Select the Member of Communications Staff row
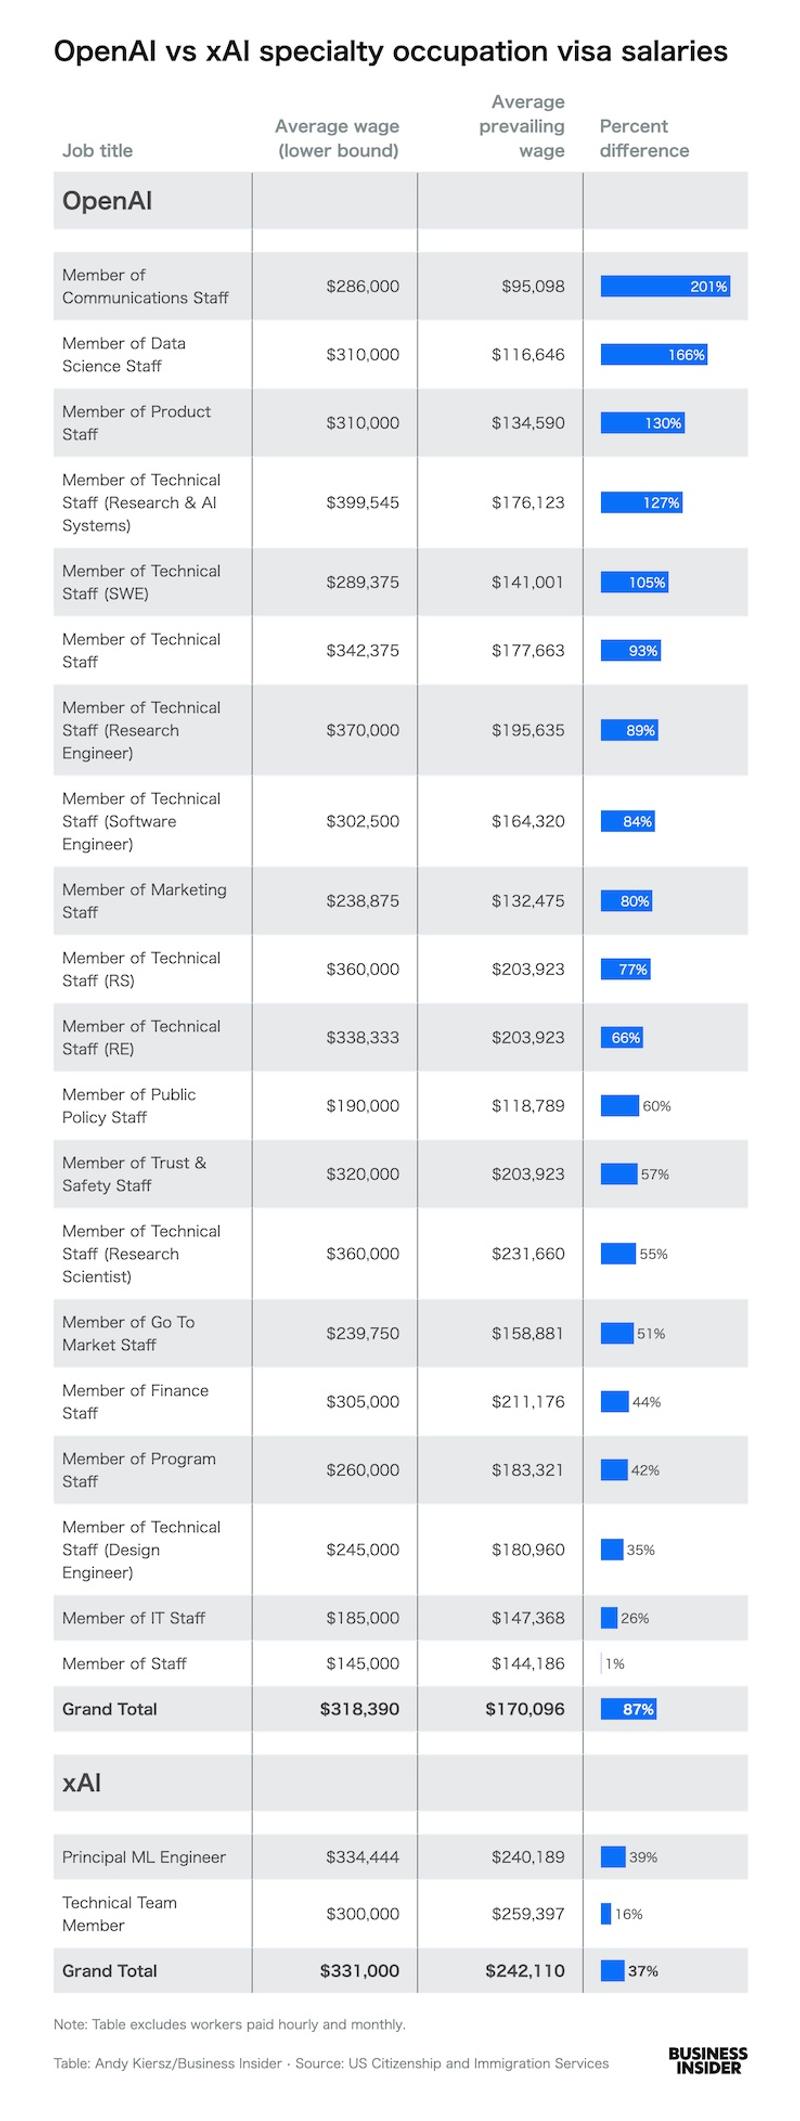 click(145, 287)
